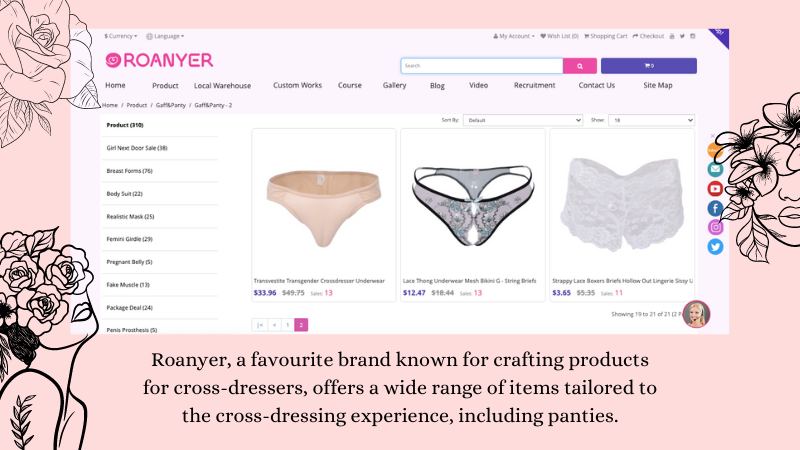Open the Instagram icon in social sidebar
Screen dimensions: 800x450
click(x=715, y=228)
